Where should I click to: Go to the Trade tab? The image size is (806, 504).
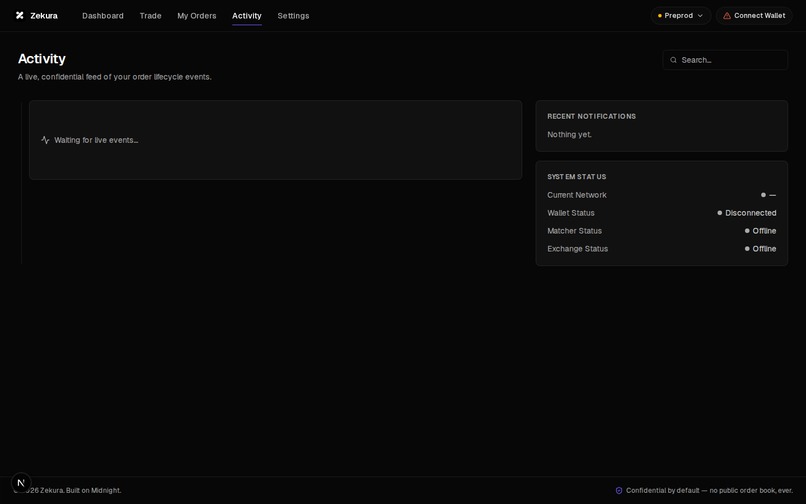coord(151,16)
